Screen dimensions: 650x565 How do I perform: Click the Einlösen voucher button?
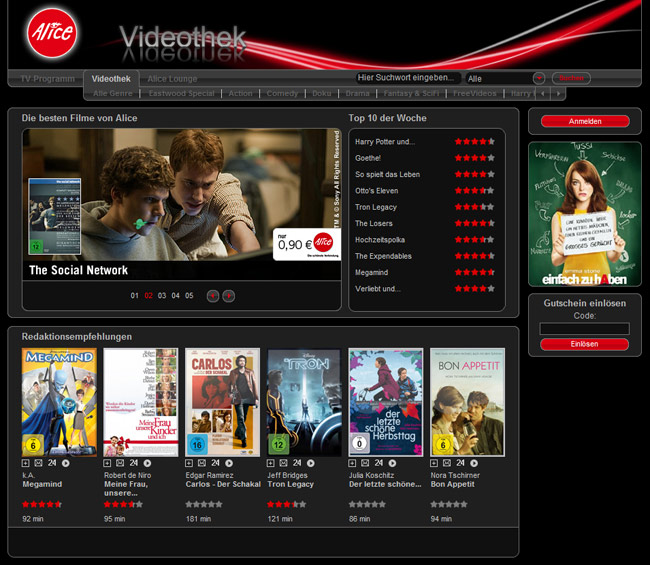585,344
